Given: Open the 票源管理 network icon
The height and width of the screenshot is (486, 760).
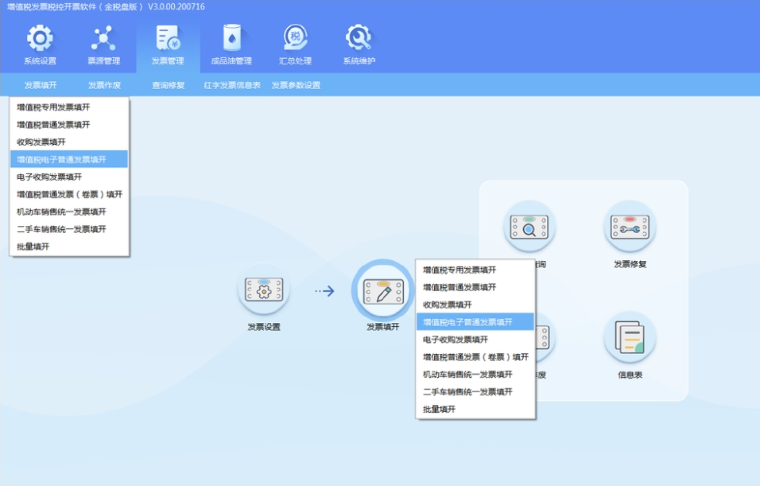Looking at the screenshot, I should [103, 39].
